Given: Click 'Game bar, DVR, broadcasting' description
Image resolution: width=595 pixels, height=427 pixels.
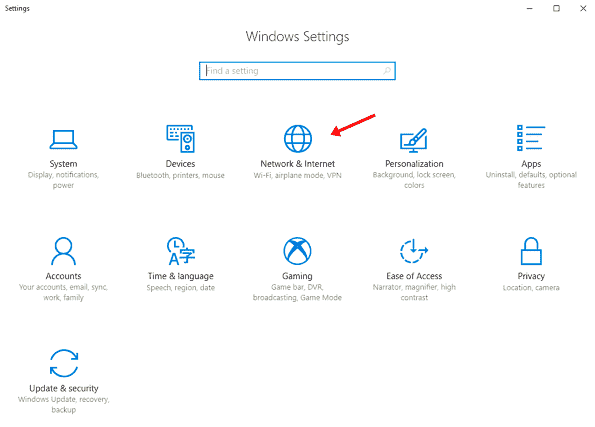Looking at the screenshot, I should pyautogui.click(x=298, y=292).
